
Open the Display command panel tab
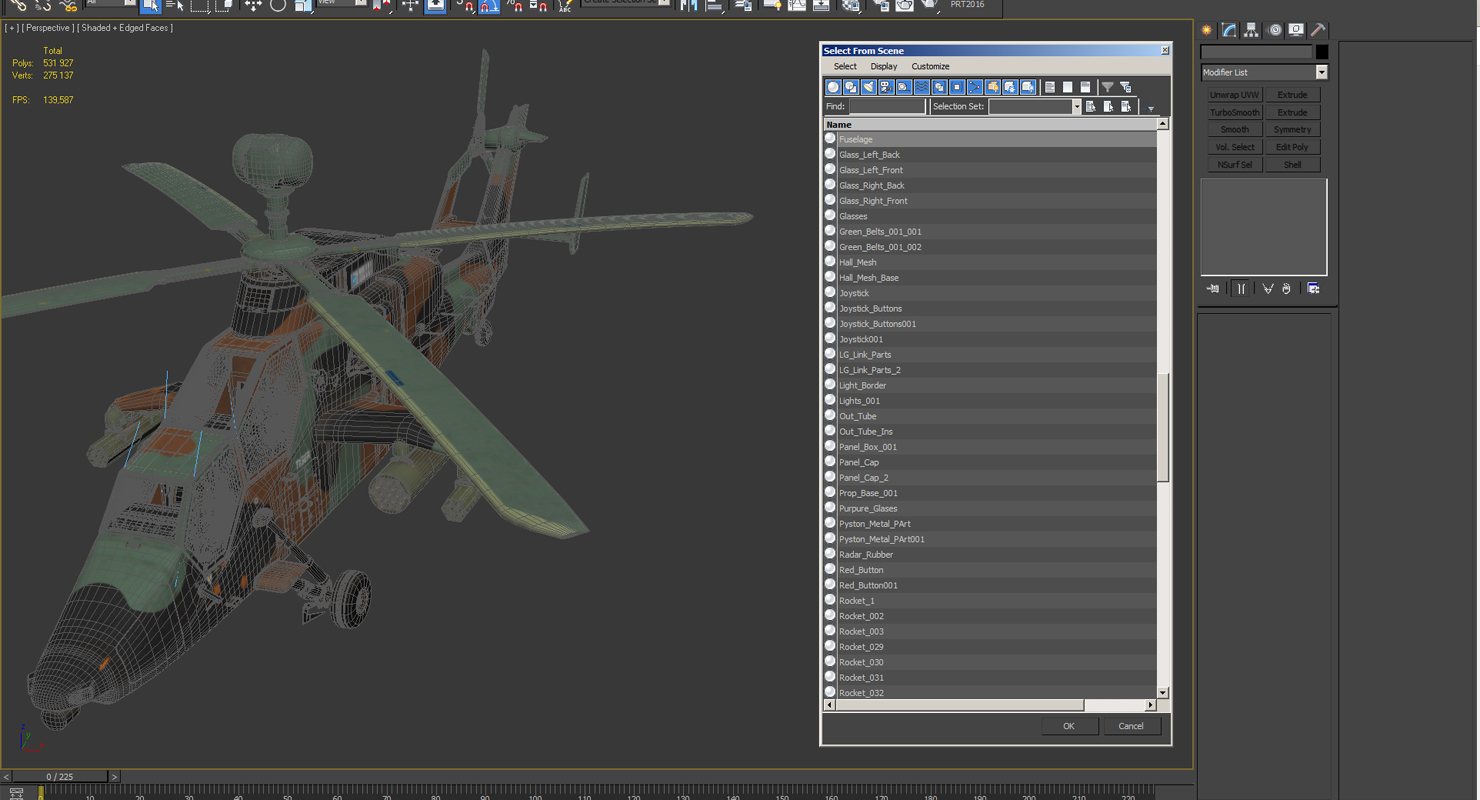click(x=1296, y=30)
